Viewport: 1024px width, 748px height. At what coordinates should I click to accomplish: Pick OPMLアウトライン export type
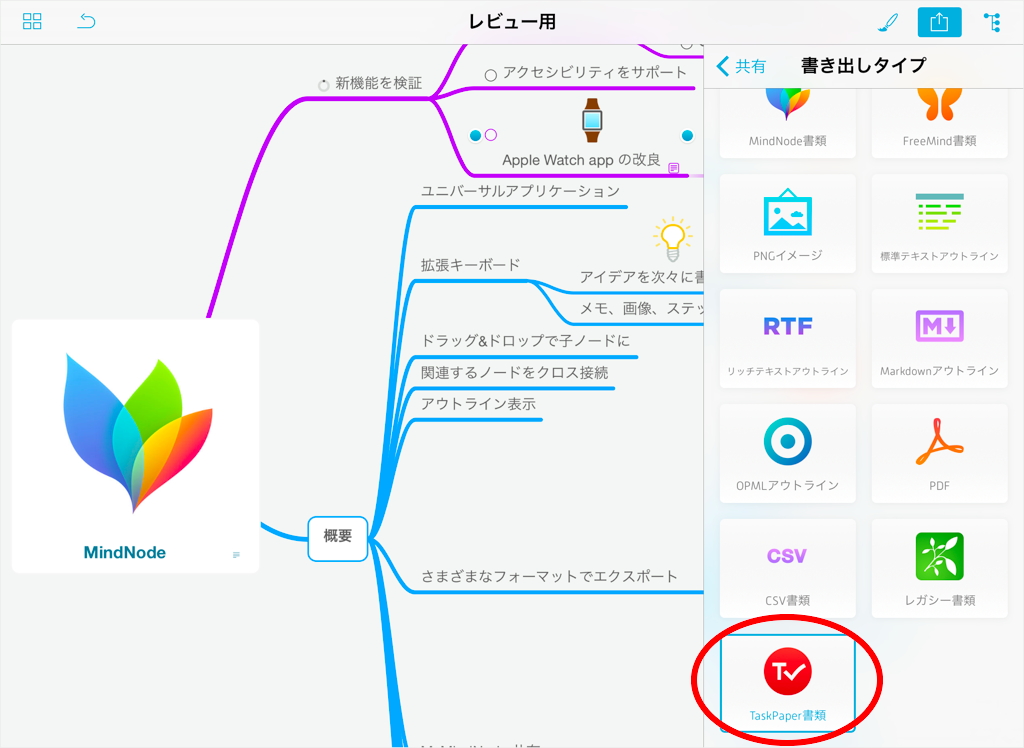(788, 453)
